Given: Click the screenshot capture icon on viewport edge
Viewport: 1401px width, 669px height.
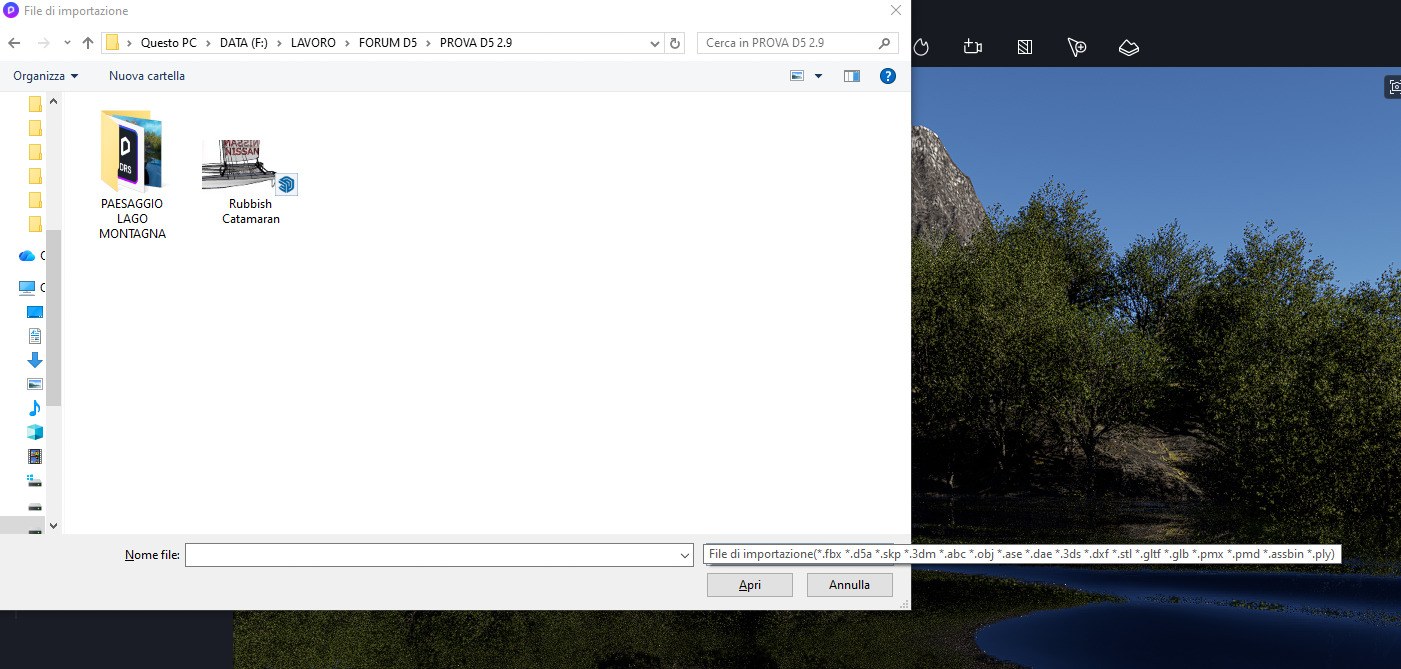Looking at the screenshot, I should [1394, 87].
